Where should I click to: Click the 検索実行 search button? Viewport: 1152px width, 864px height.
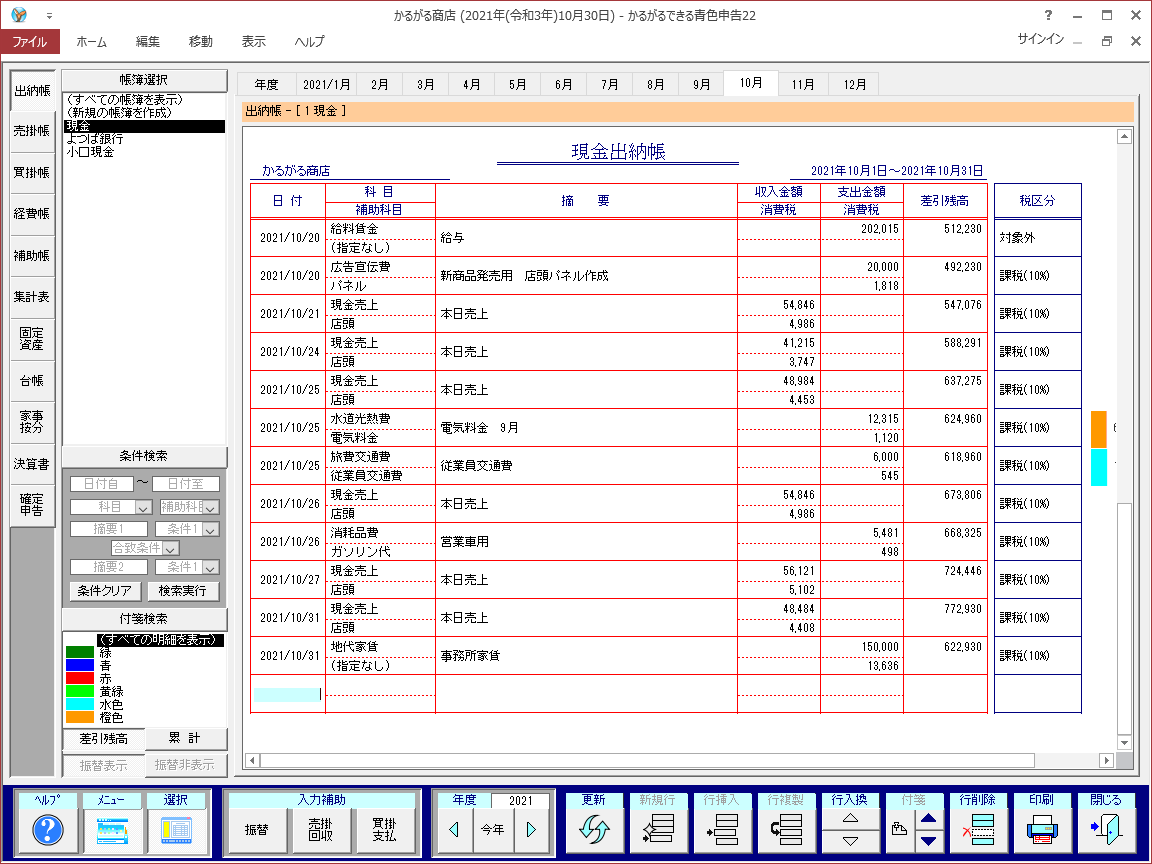click(183, 591)
